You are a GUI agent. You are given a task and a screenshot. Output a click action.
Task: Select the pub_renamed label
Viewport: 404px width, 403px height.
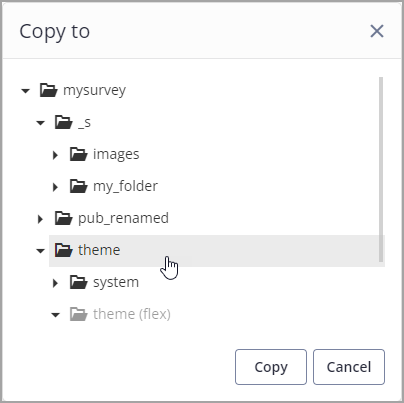point(123,218)
